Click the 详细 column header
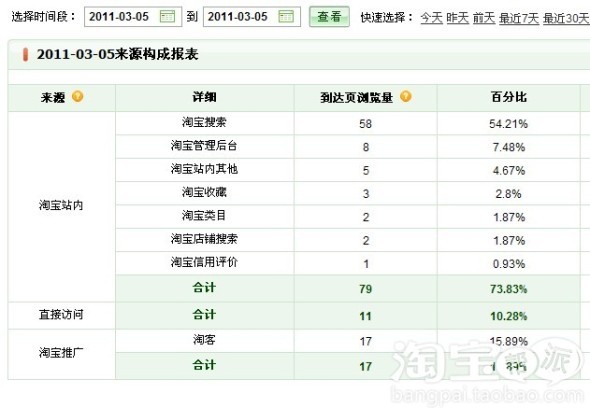The height and width of the screenshot is (408, 590). pos(204,97)
